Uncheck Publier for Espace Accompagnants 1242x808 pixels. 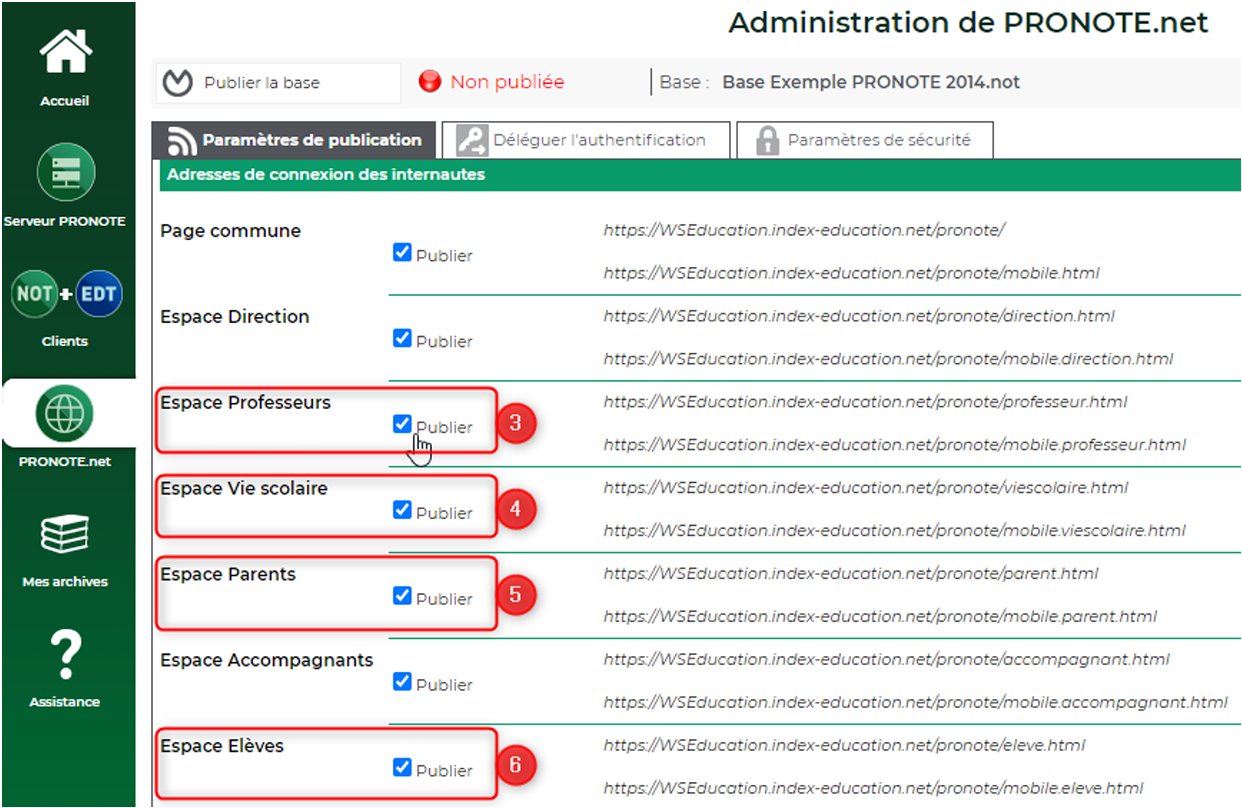click(402, 682)
